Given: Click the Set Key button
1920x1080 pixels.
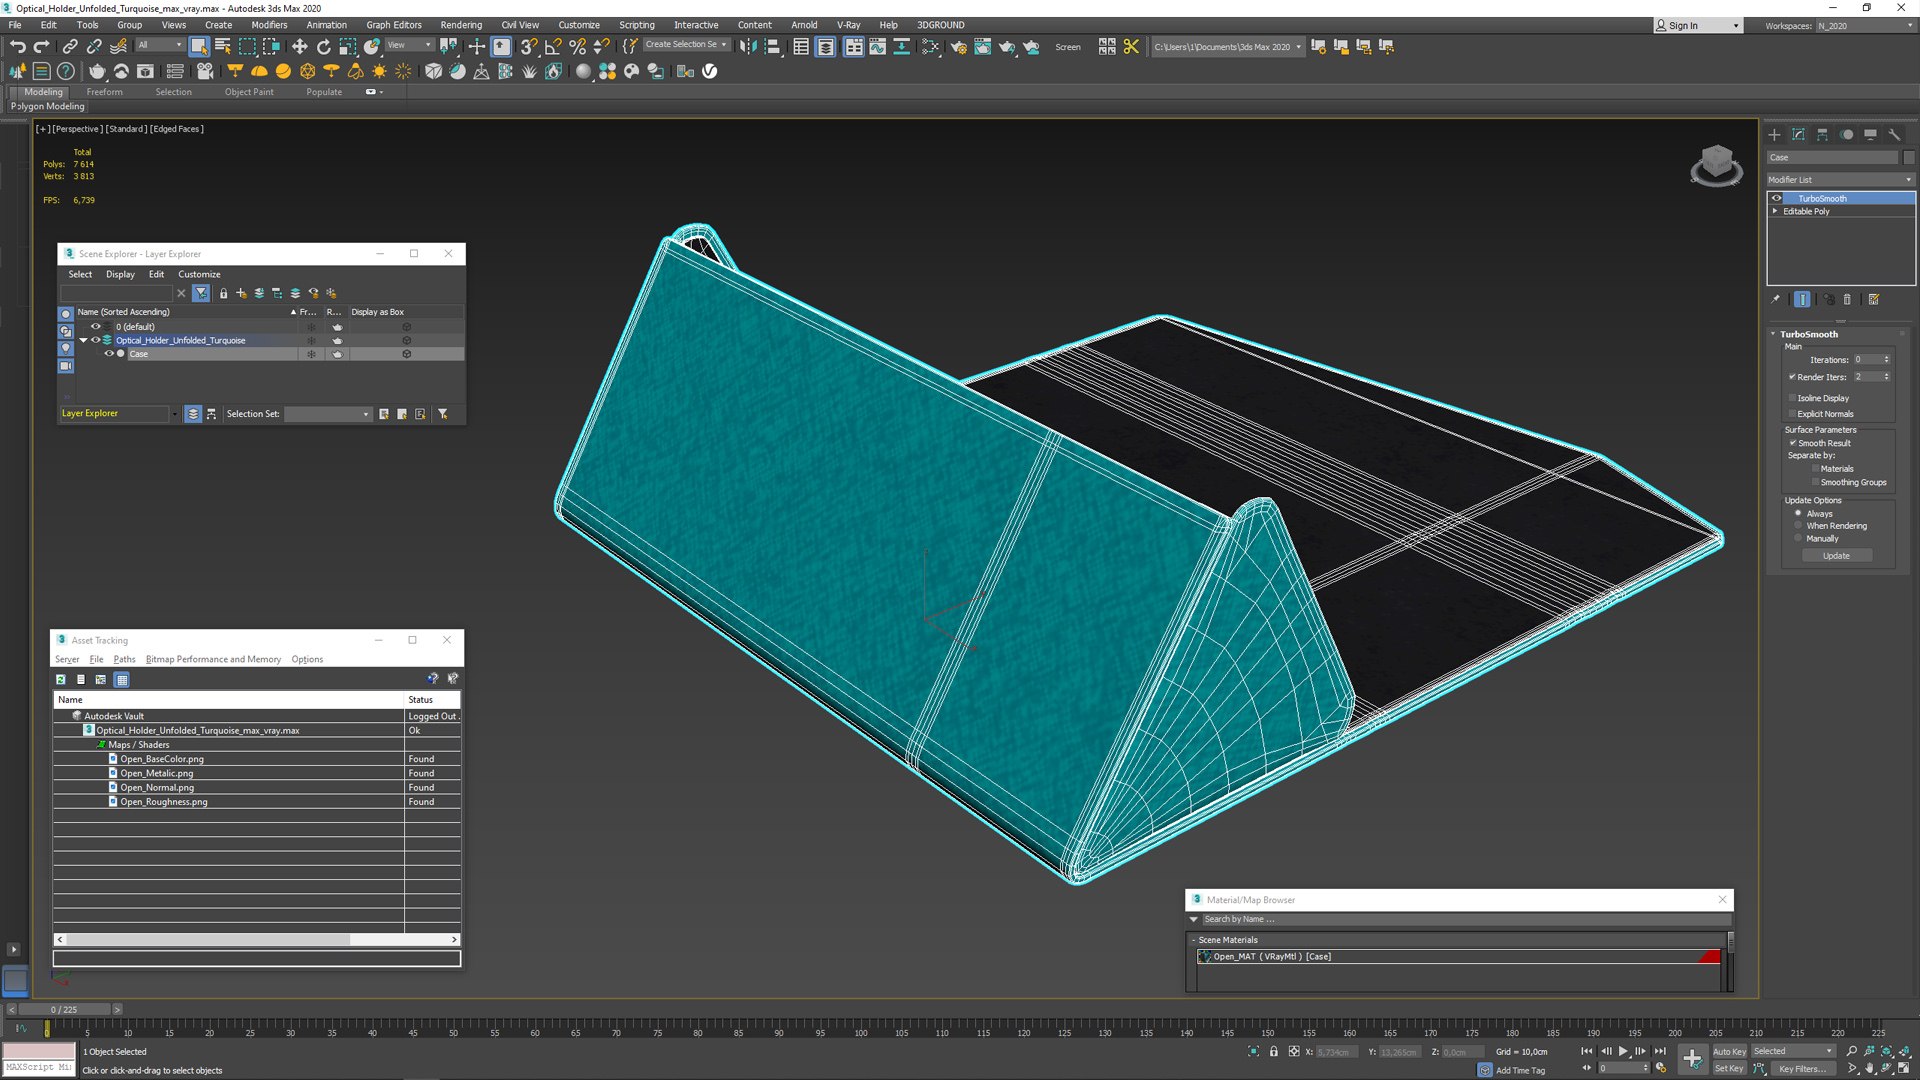Looking at the screenshot, I should 1728,1069.
